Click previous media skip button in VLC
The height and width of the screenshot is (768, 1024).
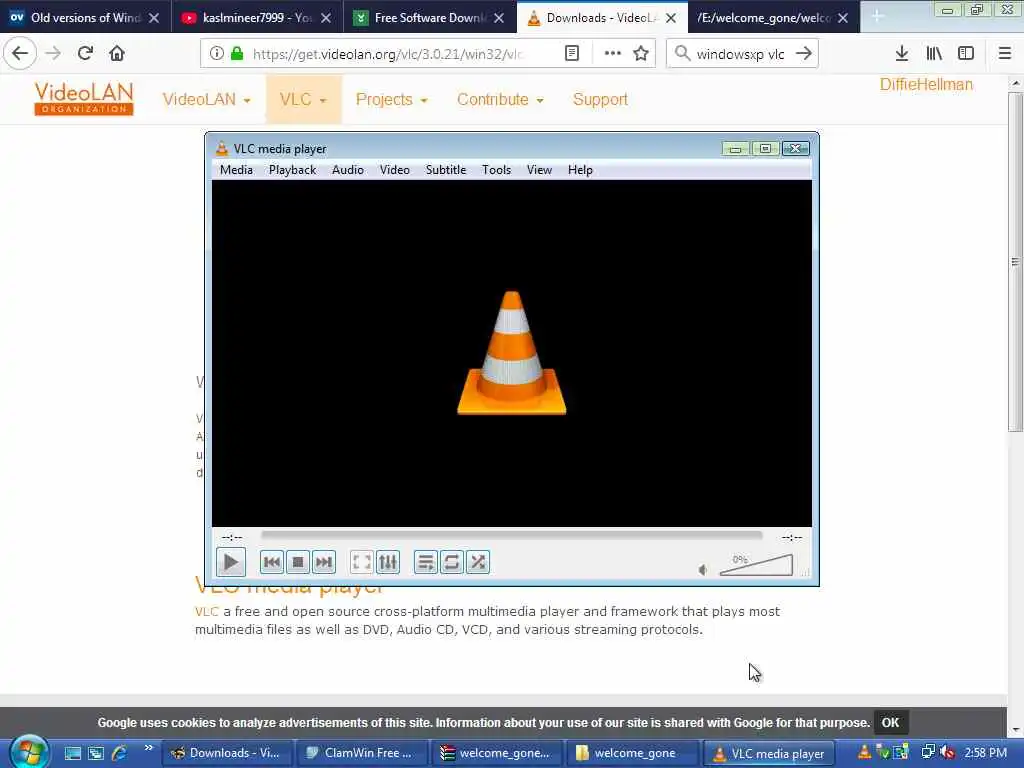tap(272, 562)
